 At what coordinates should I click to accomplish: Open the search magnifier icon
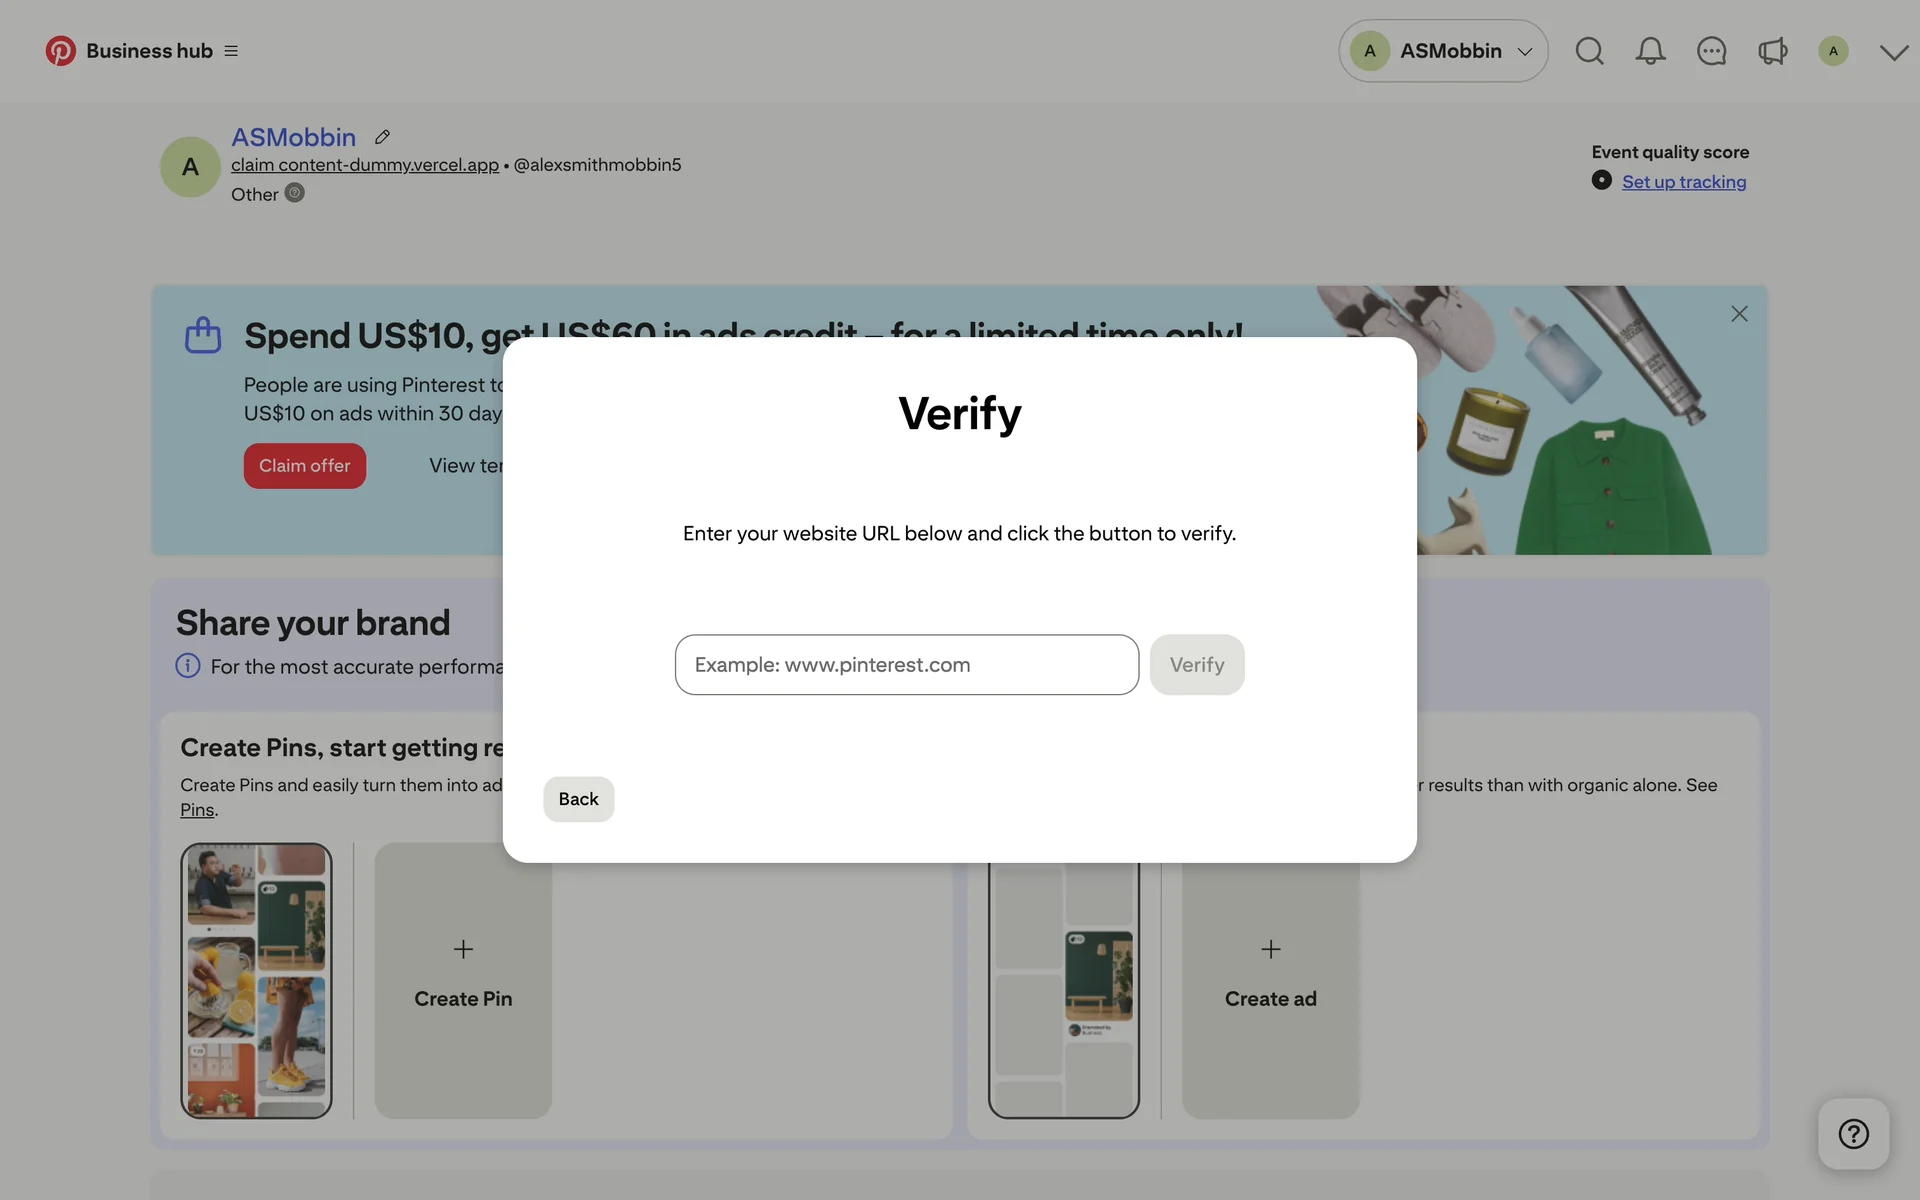pyautogui.click(x=1589, y=51)
